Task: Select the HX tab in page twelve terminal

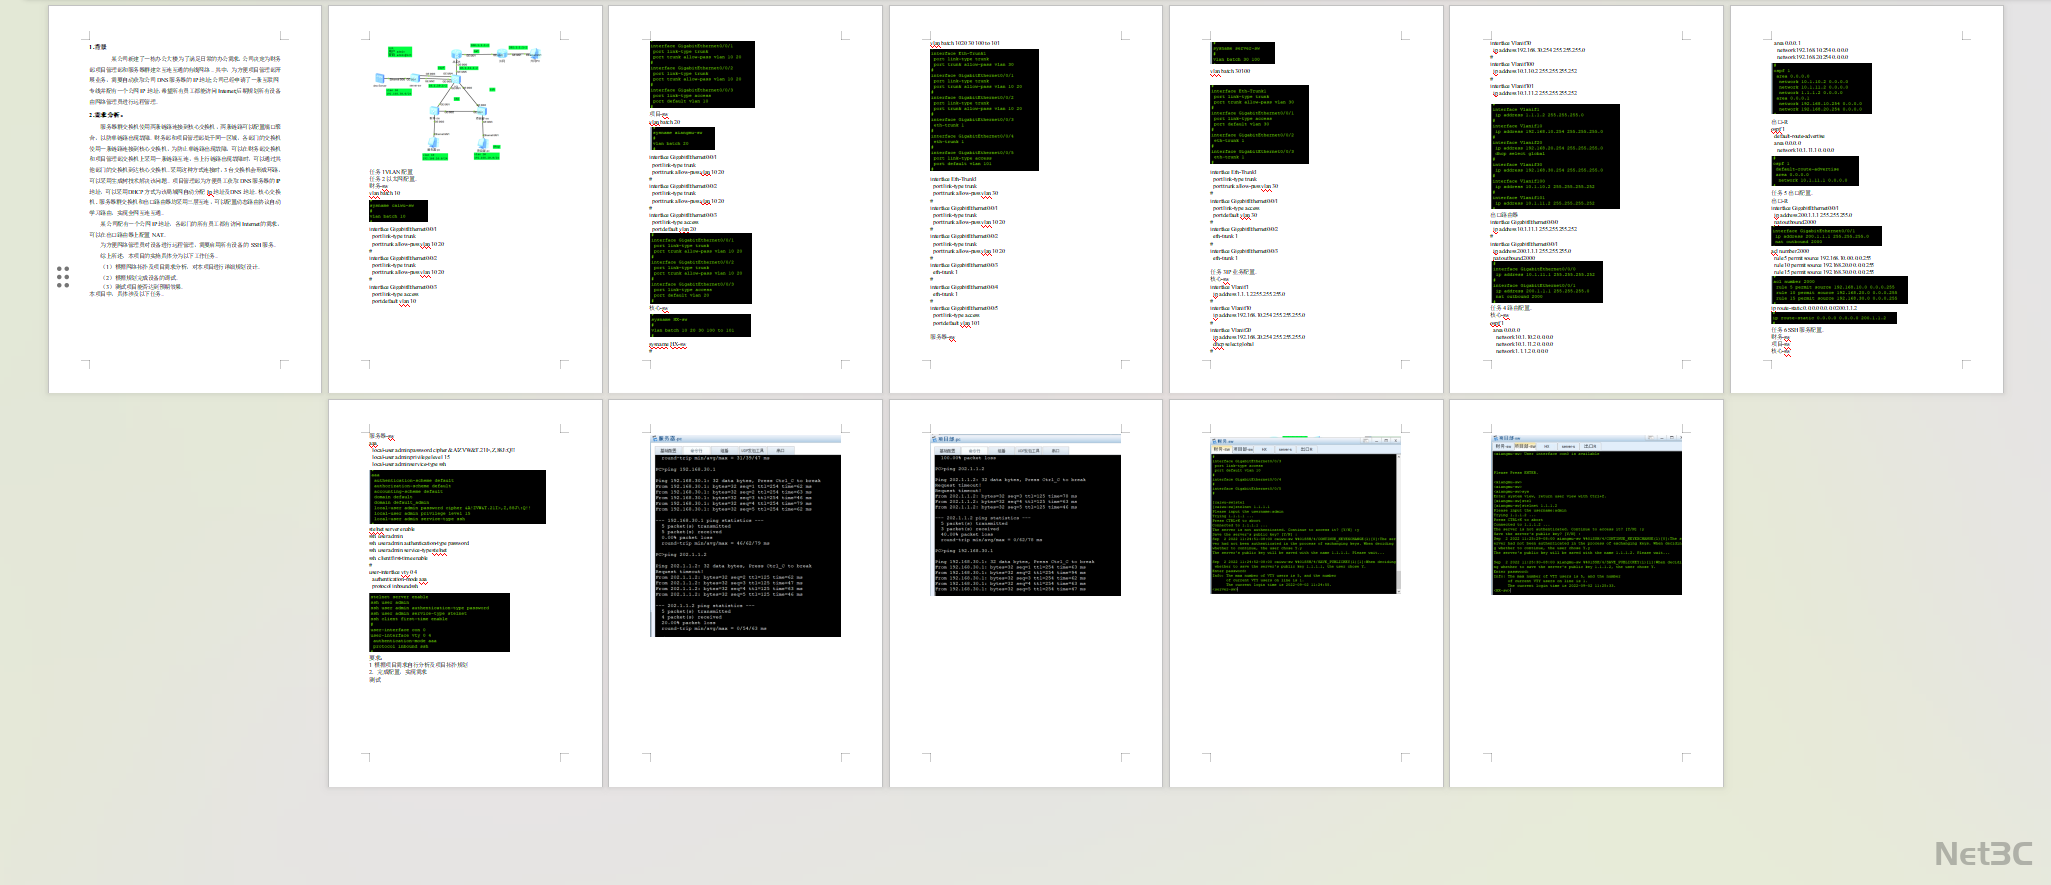Action: coord(1547,446)
